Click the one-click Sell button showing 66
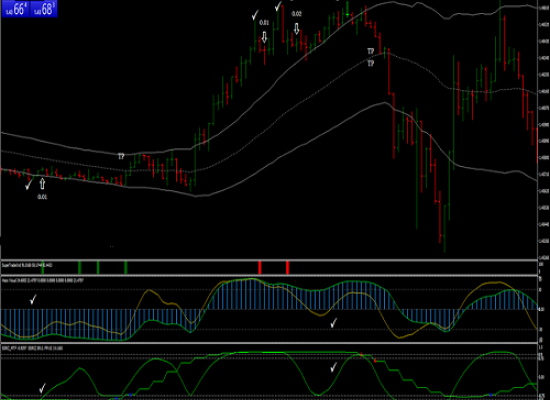550x400 pixels. pos(16,9)
